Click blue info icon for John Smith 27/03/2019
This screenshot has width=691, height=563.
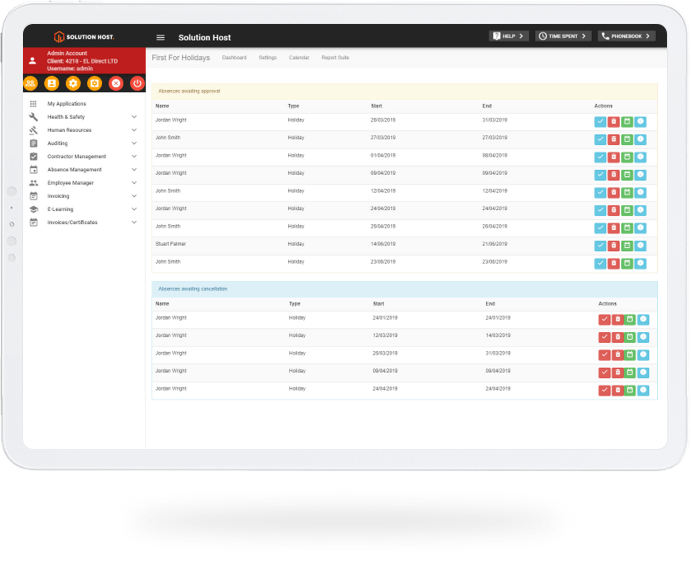coord(641,139)
